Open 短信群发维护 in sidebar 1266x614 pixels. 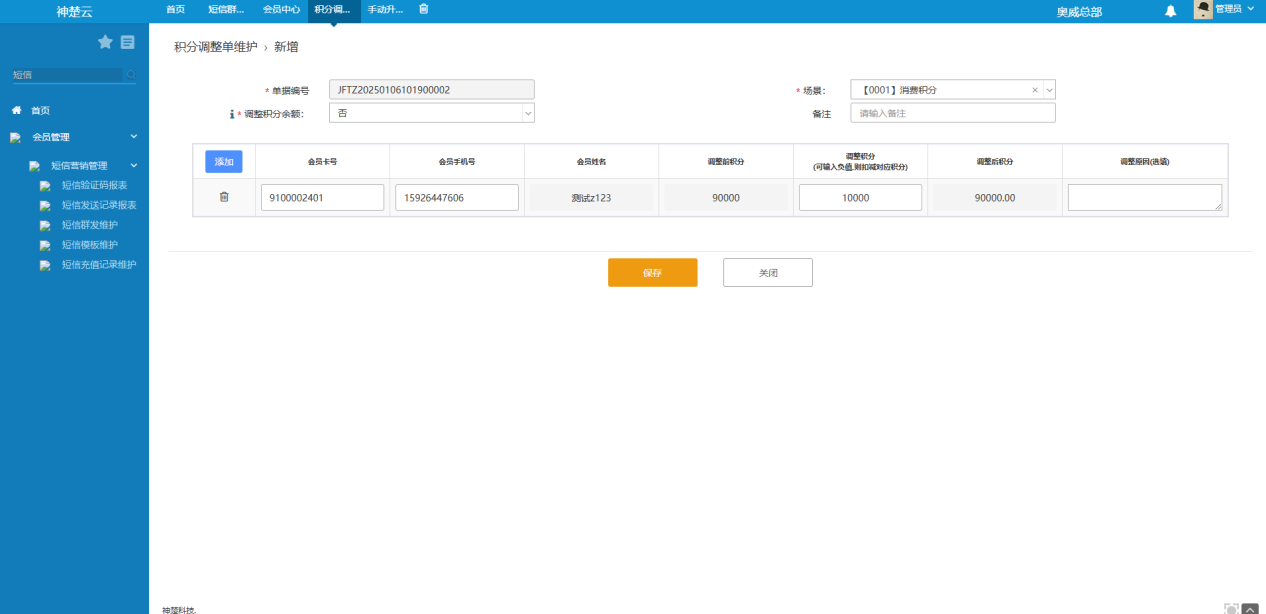coord(90,225)
